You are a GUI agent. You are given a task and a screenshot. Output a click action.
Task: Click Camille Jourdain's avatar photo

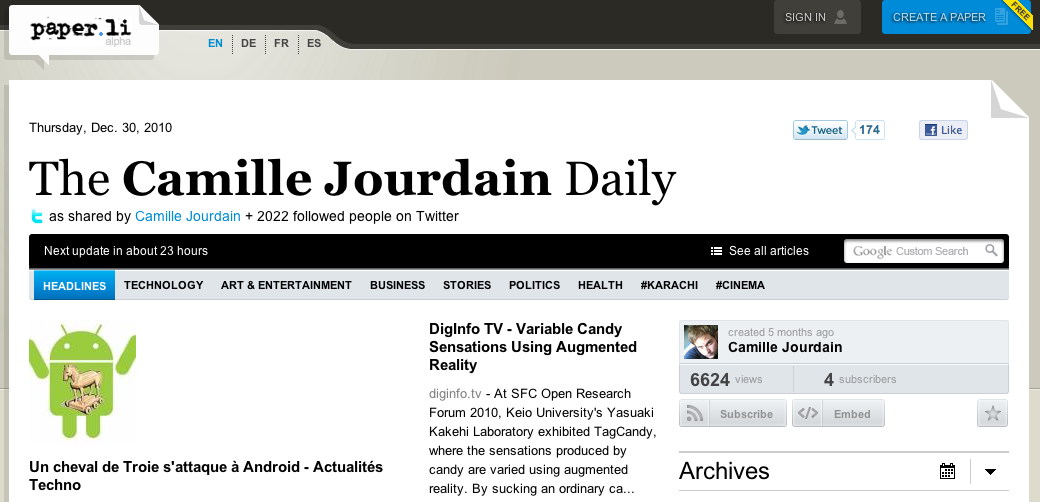[700, 342]
